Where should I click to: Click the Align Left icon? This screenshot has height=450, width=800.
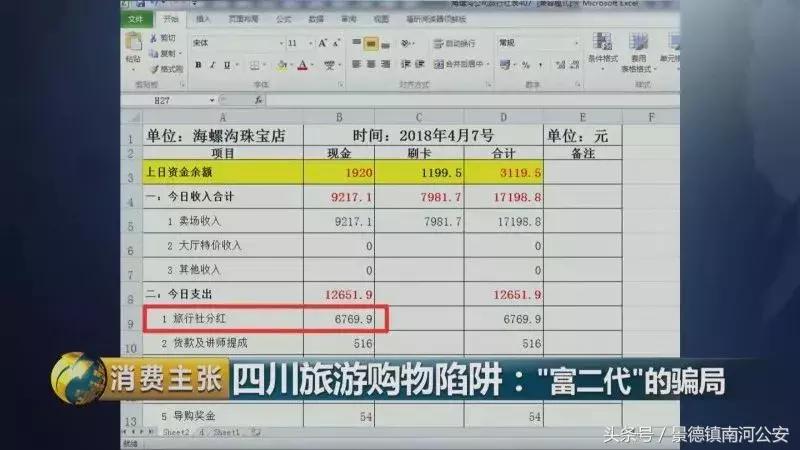click(357, 64)
